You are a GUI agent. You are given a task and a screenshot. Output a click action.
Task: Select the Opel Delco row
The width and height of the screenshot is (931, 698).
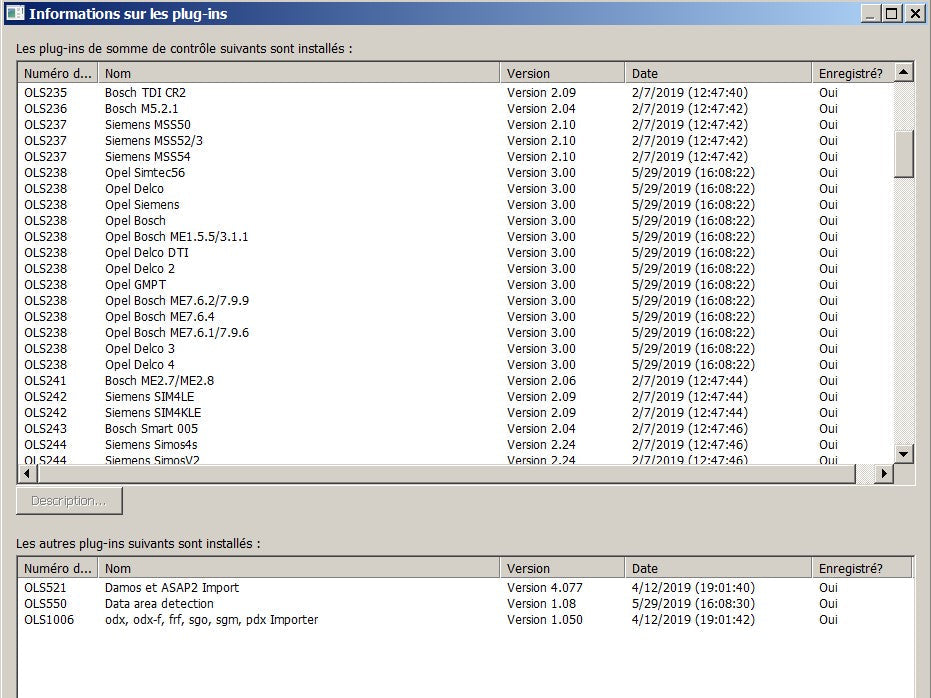[x=455, y=189]
